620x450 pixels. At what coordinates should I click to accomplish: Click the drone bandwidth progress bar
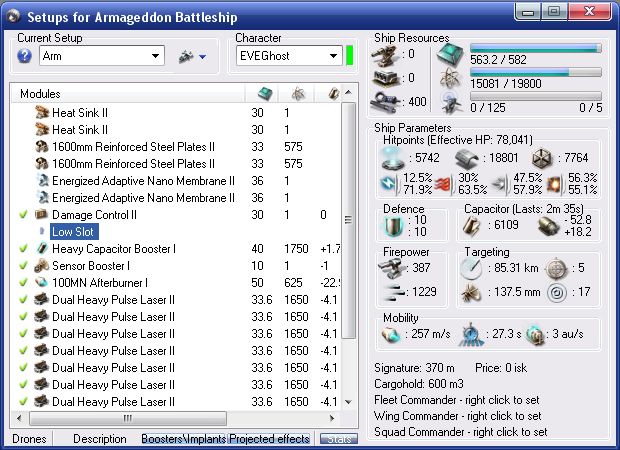pos(536,96)
